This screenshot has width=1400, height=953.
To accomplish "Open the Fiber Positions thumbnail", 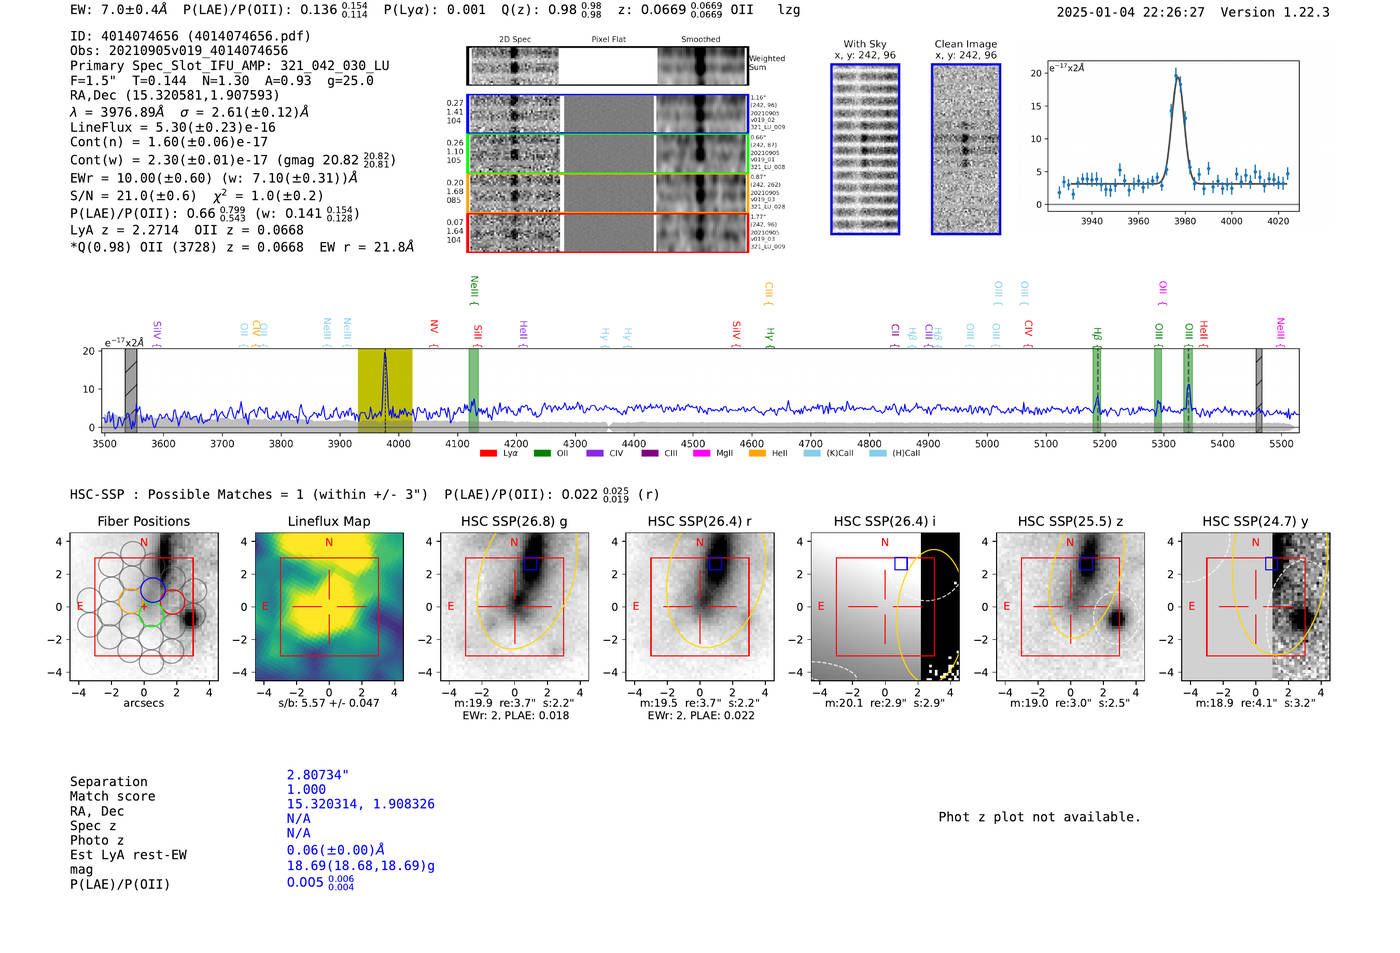I will click(144, 606).
